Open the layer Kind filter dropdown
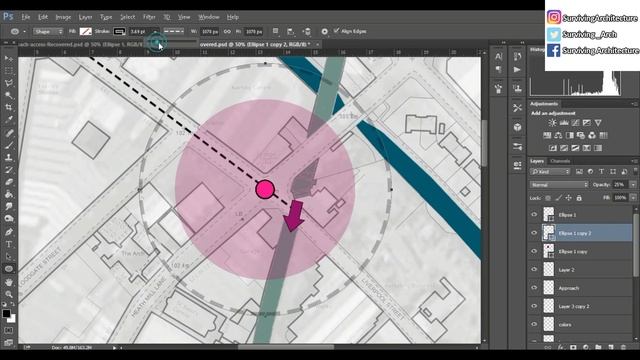Viewport: 640px width, 360px height. pos(550,172)
